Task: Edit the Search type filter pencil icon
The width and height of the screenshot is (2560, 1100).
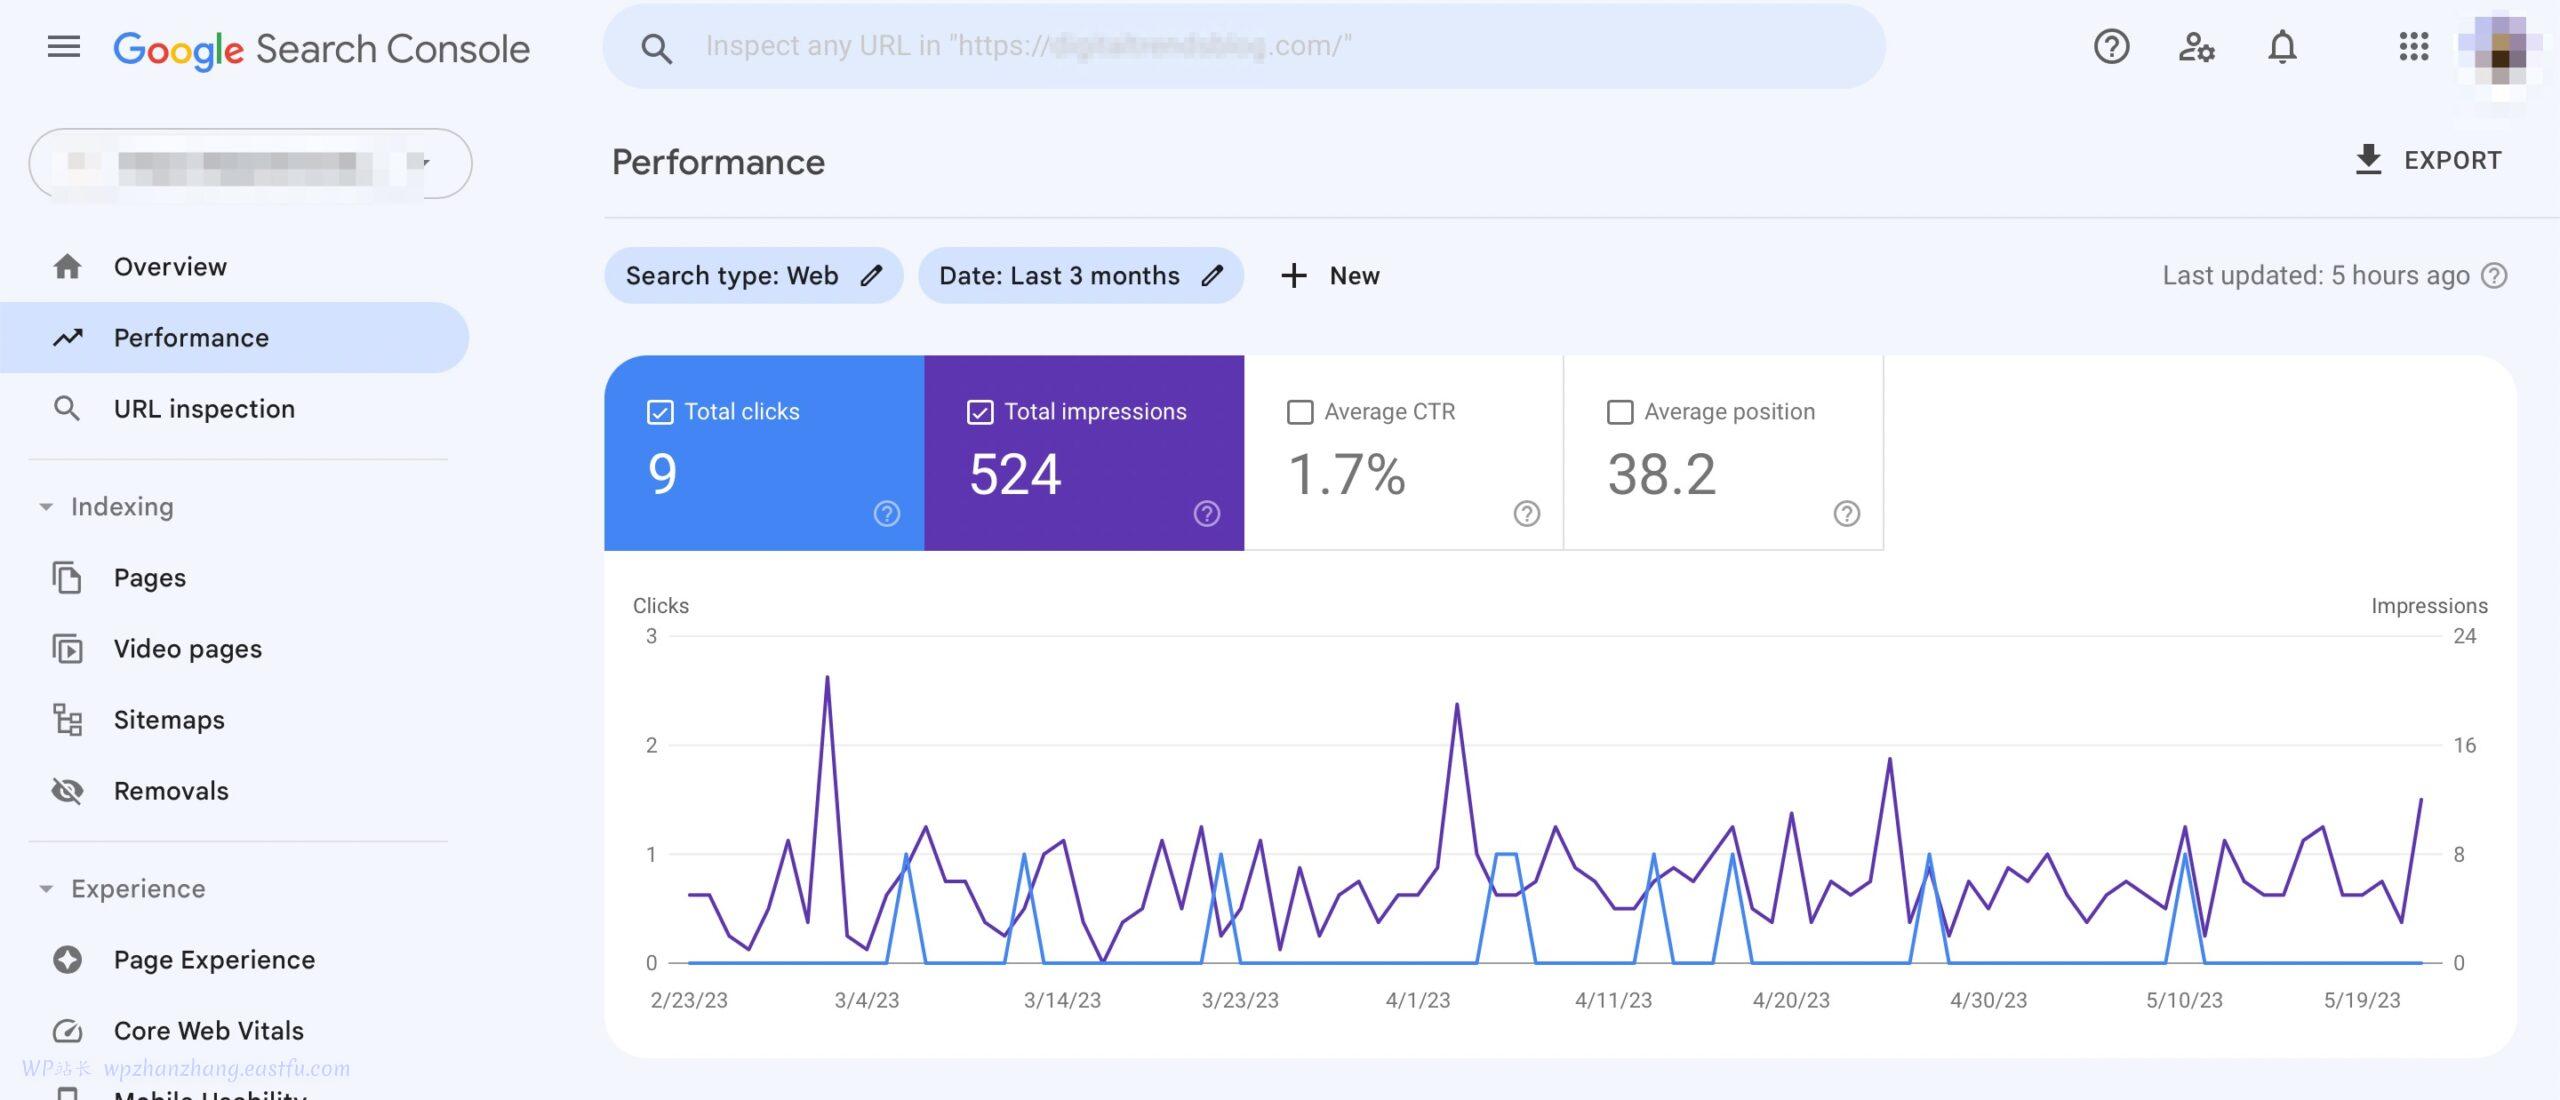Action: [x=872, y=275]
